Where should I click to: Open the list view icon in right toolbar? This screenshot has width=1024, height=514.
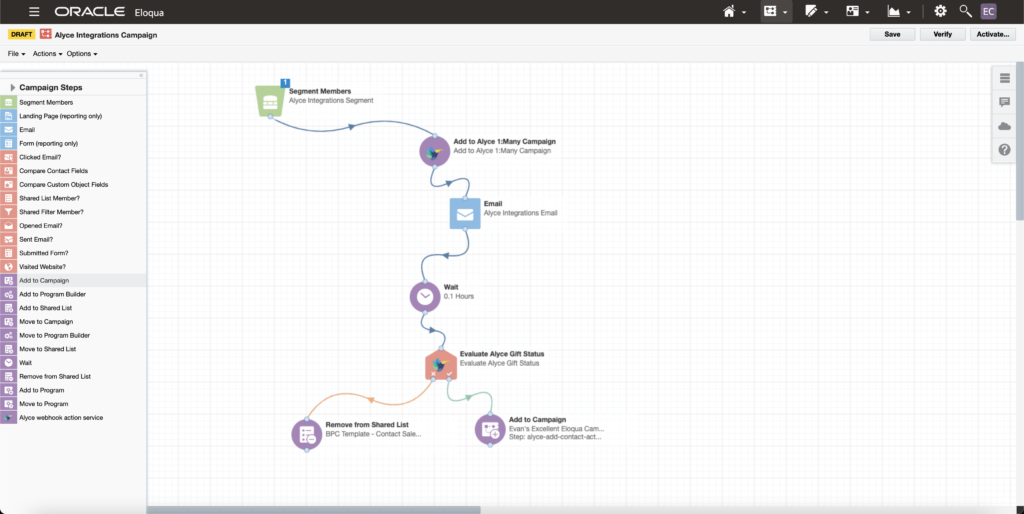pos(1004,78)
